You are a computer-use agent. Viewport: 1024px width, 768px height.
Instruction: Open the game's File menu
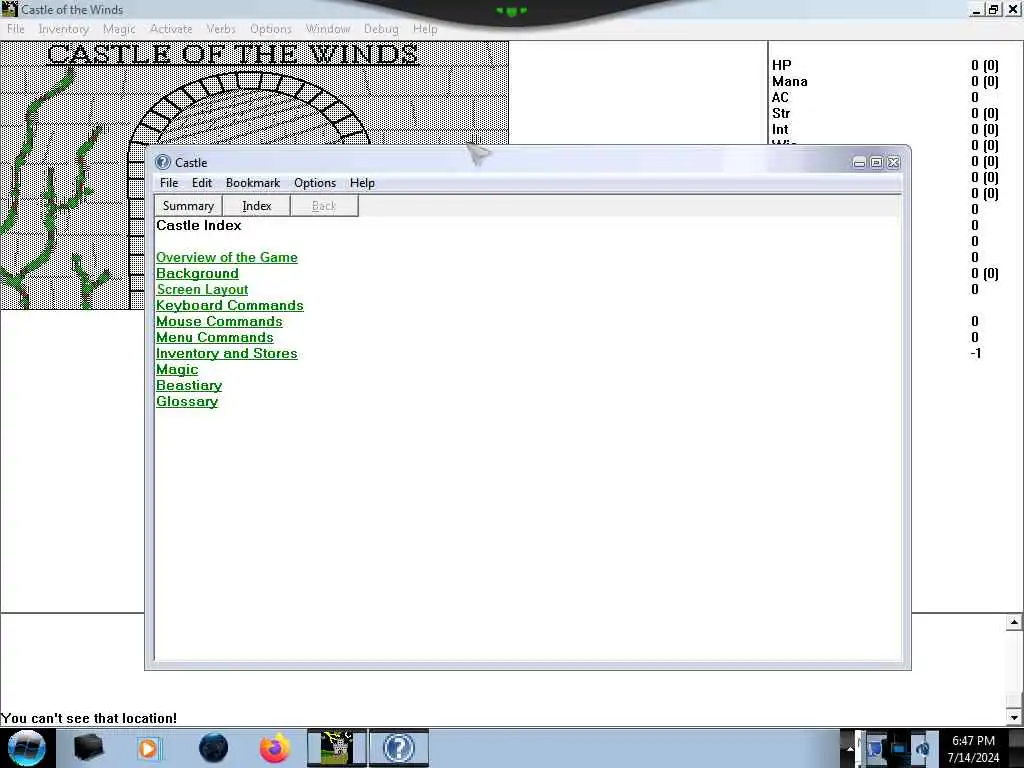16,29
